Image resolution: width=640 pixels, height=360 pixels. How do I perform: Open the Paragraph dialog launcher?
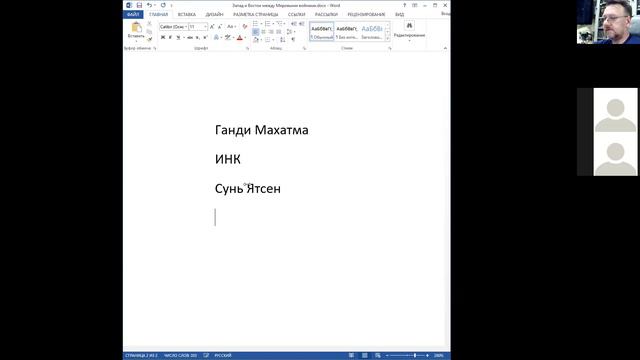304,48
